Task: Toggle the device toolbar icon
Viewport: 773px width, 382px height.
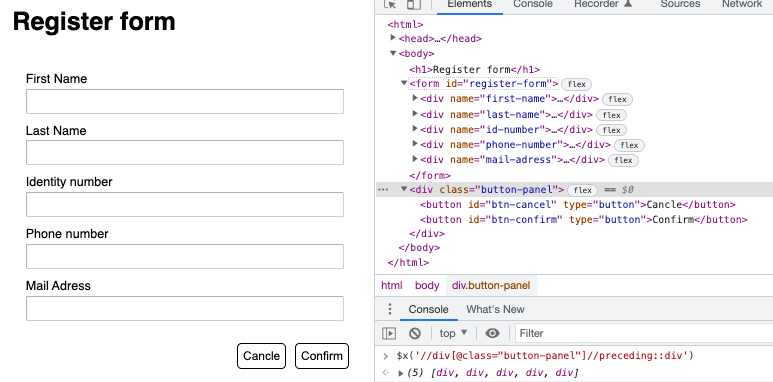Action: [x=414, y=4]
